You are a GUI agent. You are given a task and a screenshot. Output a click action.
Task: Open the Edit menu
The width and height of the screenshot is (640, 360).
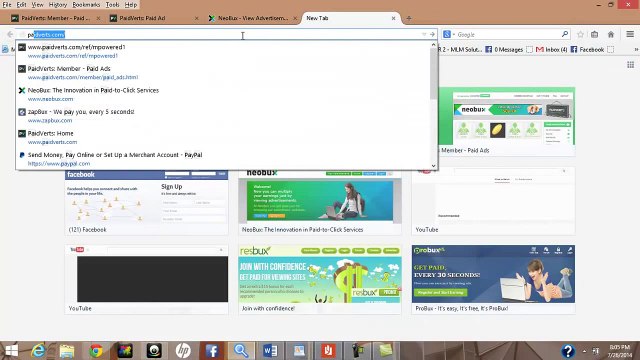pos(21,5)
